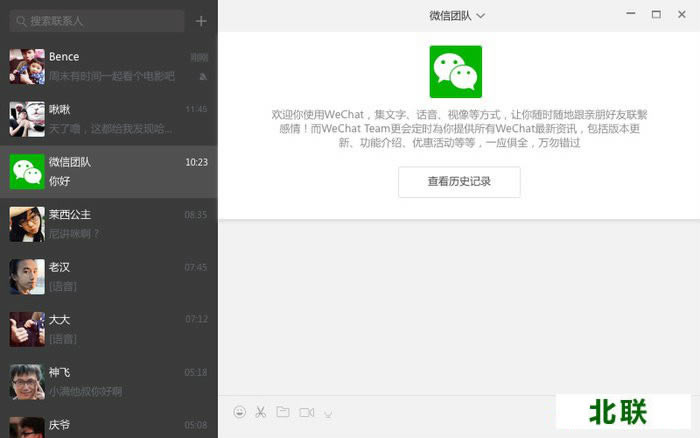Screen dimensions: 700x438
Task: Click the 搜索联系人 search field
Action: (100, 20)
